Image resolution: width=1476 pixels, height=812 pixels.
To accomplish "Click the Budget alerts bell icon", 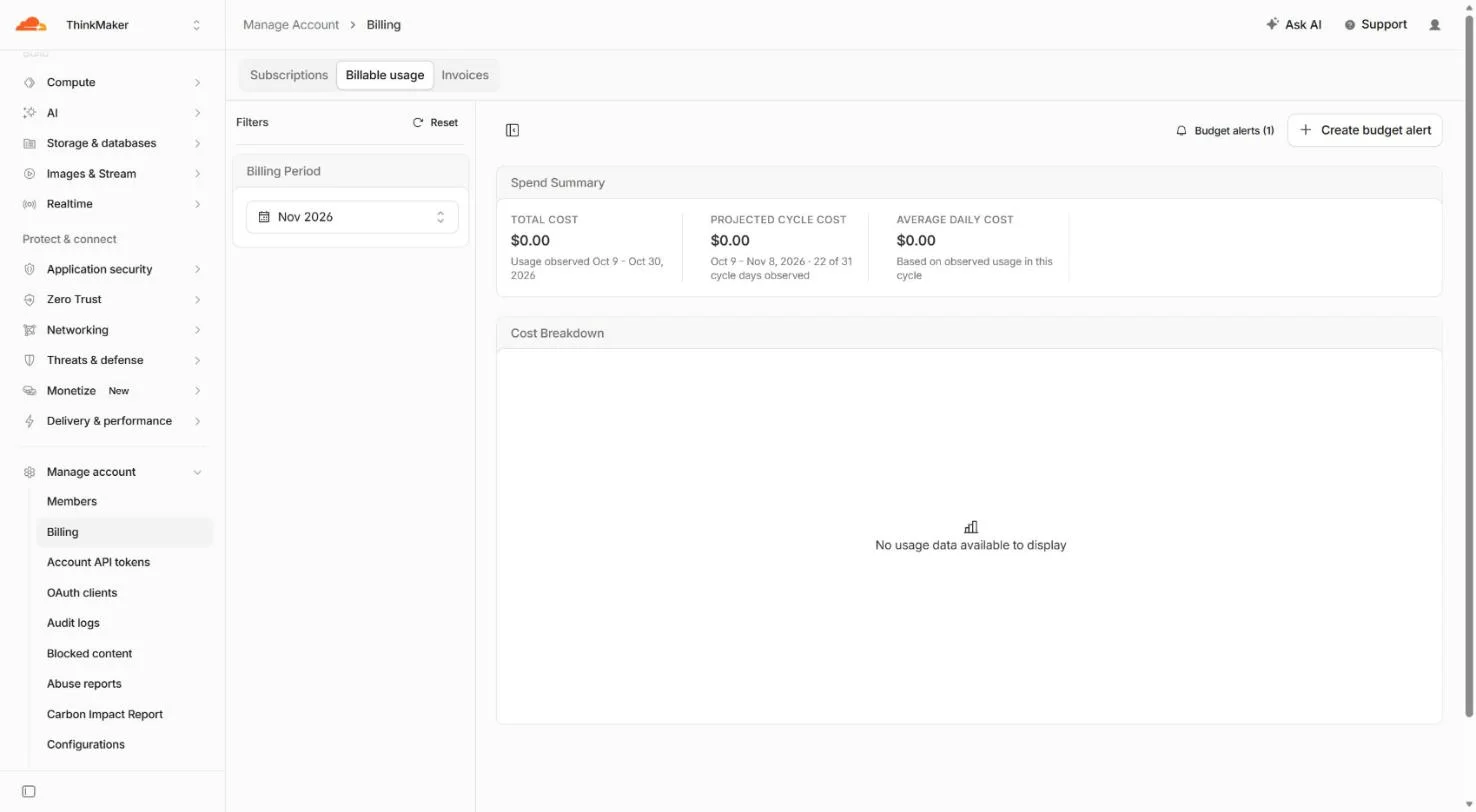I will [1181, 130].
